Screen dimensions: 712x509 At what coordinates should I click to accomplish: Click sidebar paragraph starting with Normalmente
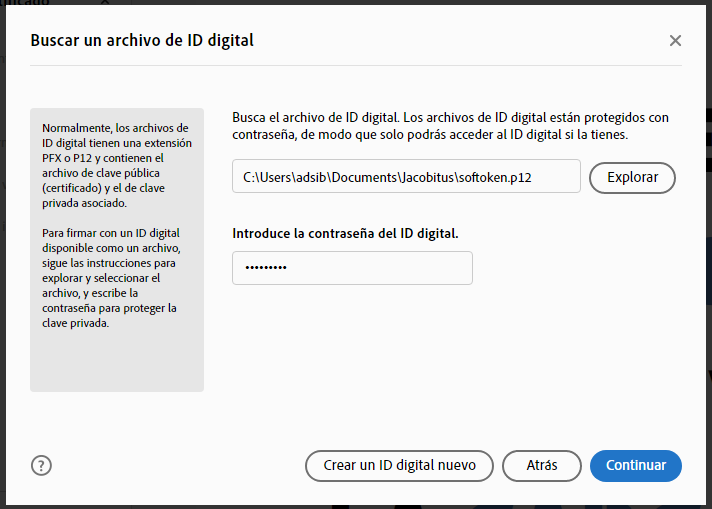116,165
